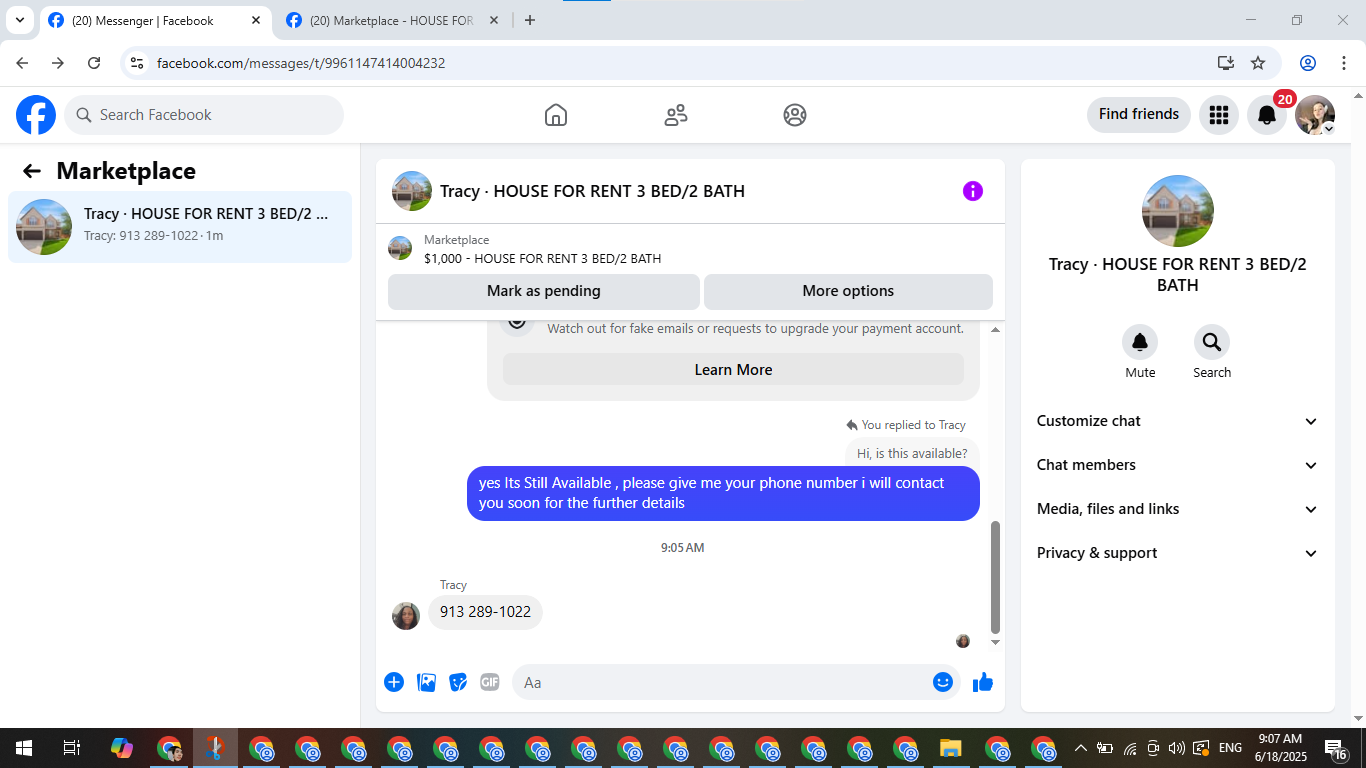The image size is (1366, 768).
Task: Go to the Facebook Home feed icon
Action: pos(556,115)
